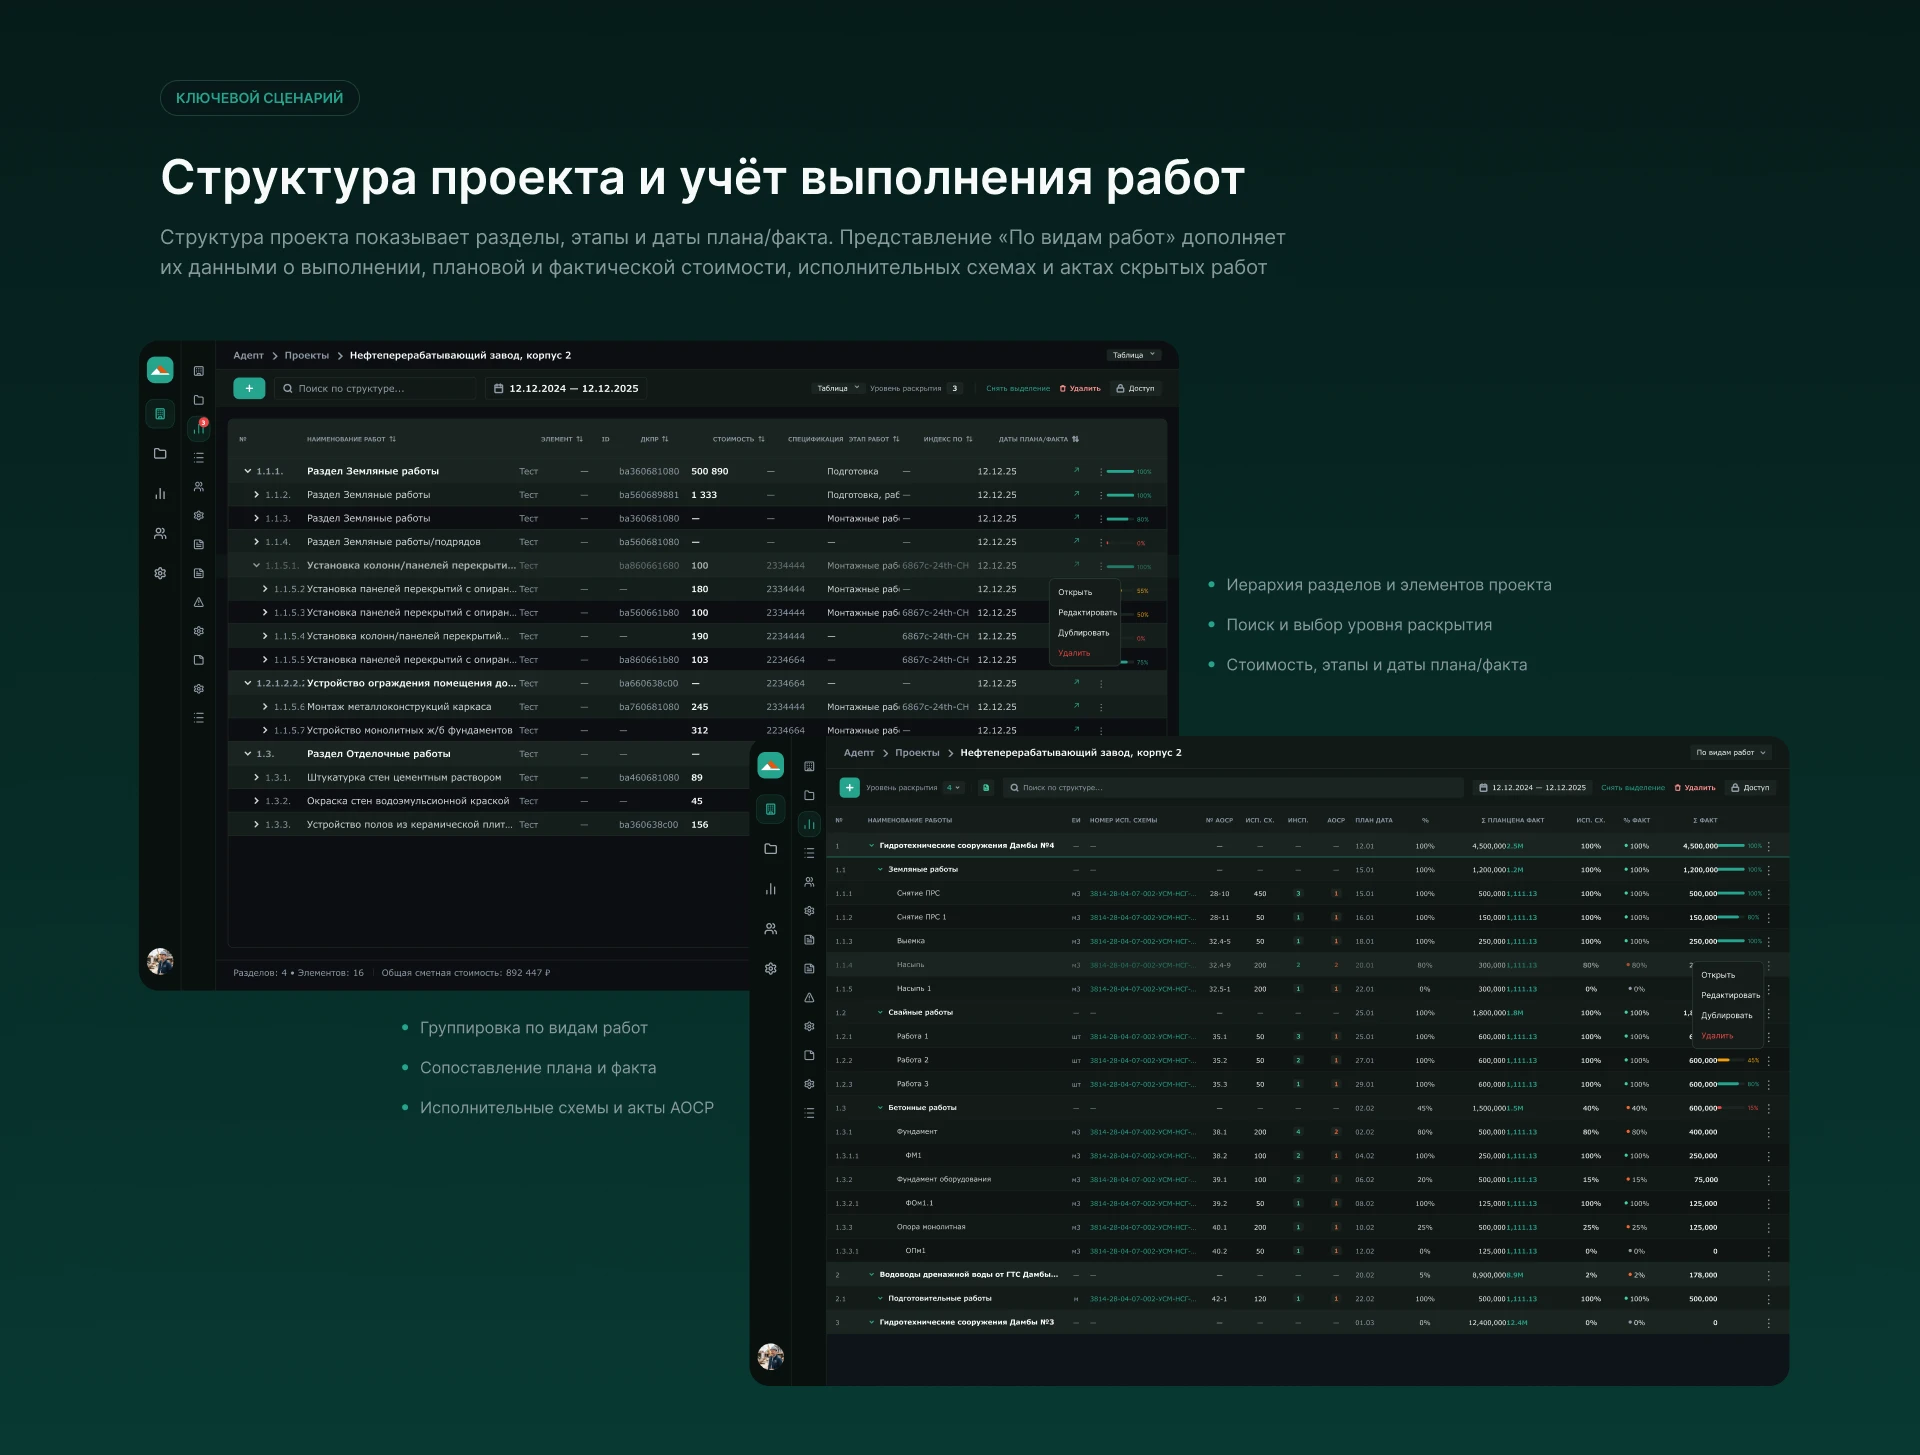The height and width of the screenshot is (1455, 1920).
Task: Open users icon in work-types window's primary sidebar
Action: click(770, 929)
